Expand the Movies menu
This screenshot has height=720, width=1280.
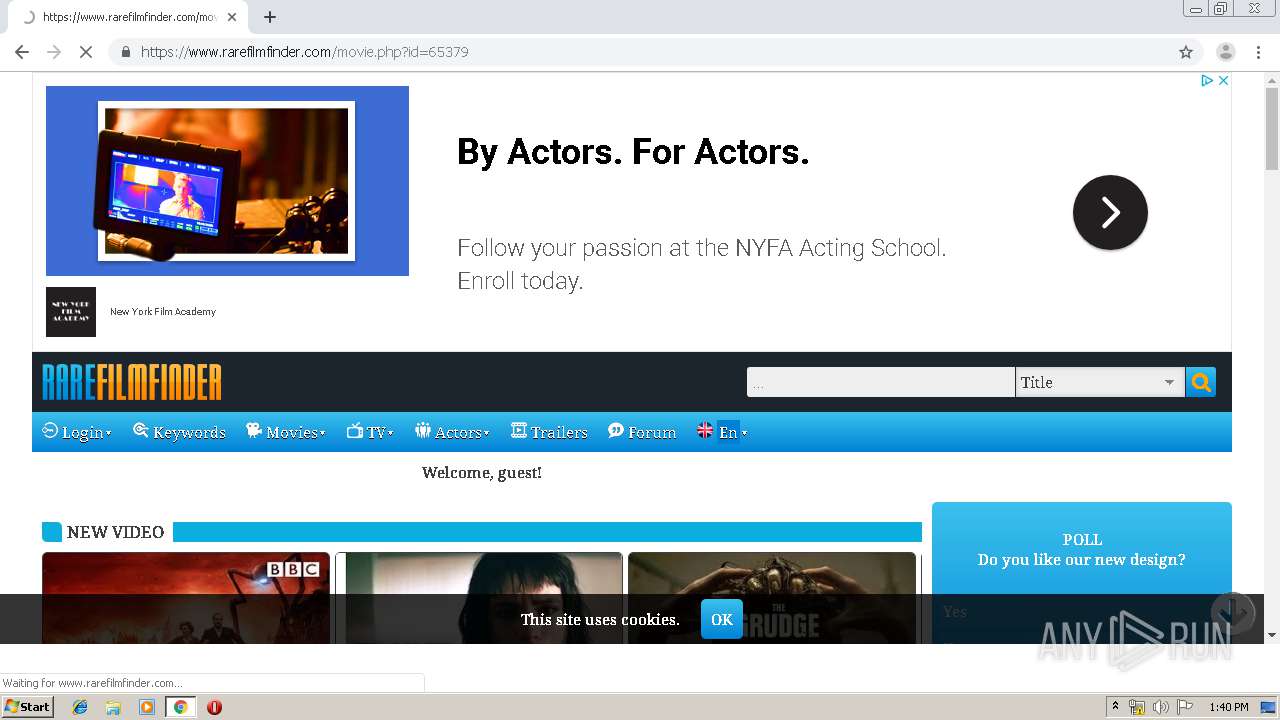click(x=286, y=432)
